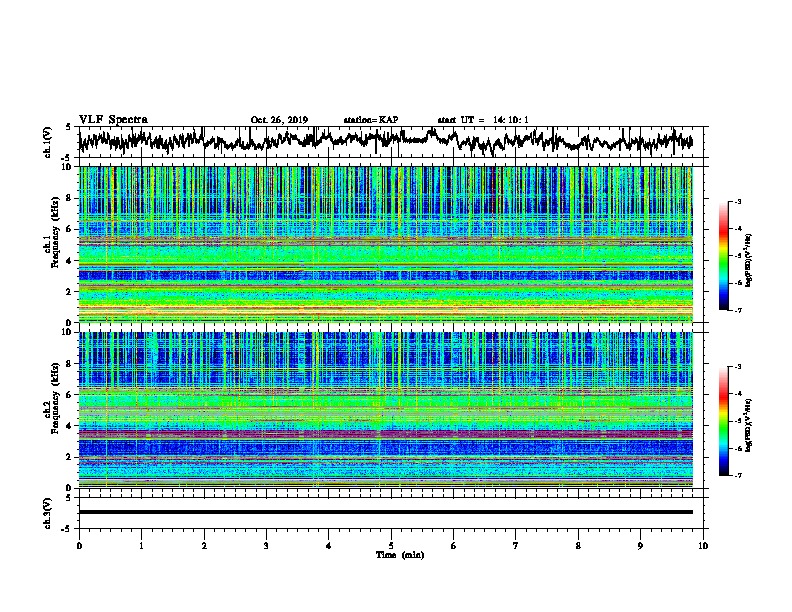Click the ch.2 "Frequency (kHz)" axis label

coord(55,398)
